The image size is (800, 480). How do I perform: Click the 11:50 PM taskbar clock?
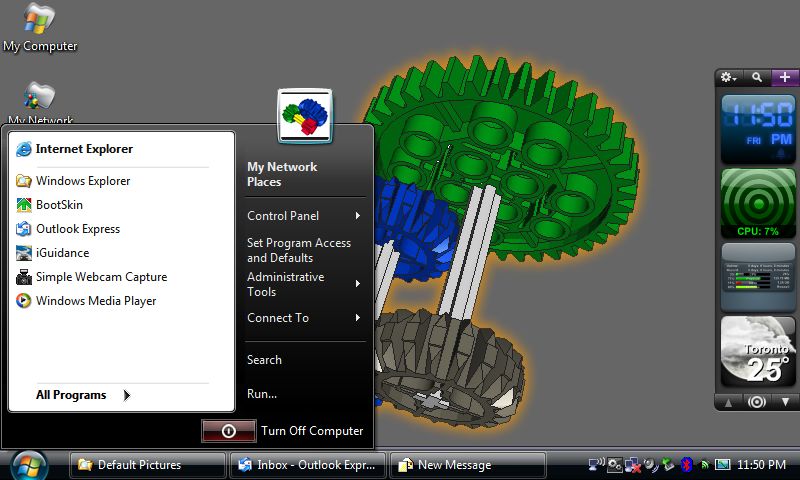tap(761, 465)
